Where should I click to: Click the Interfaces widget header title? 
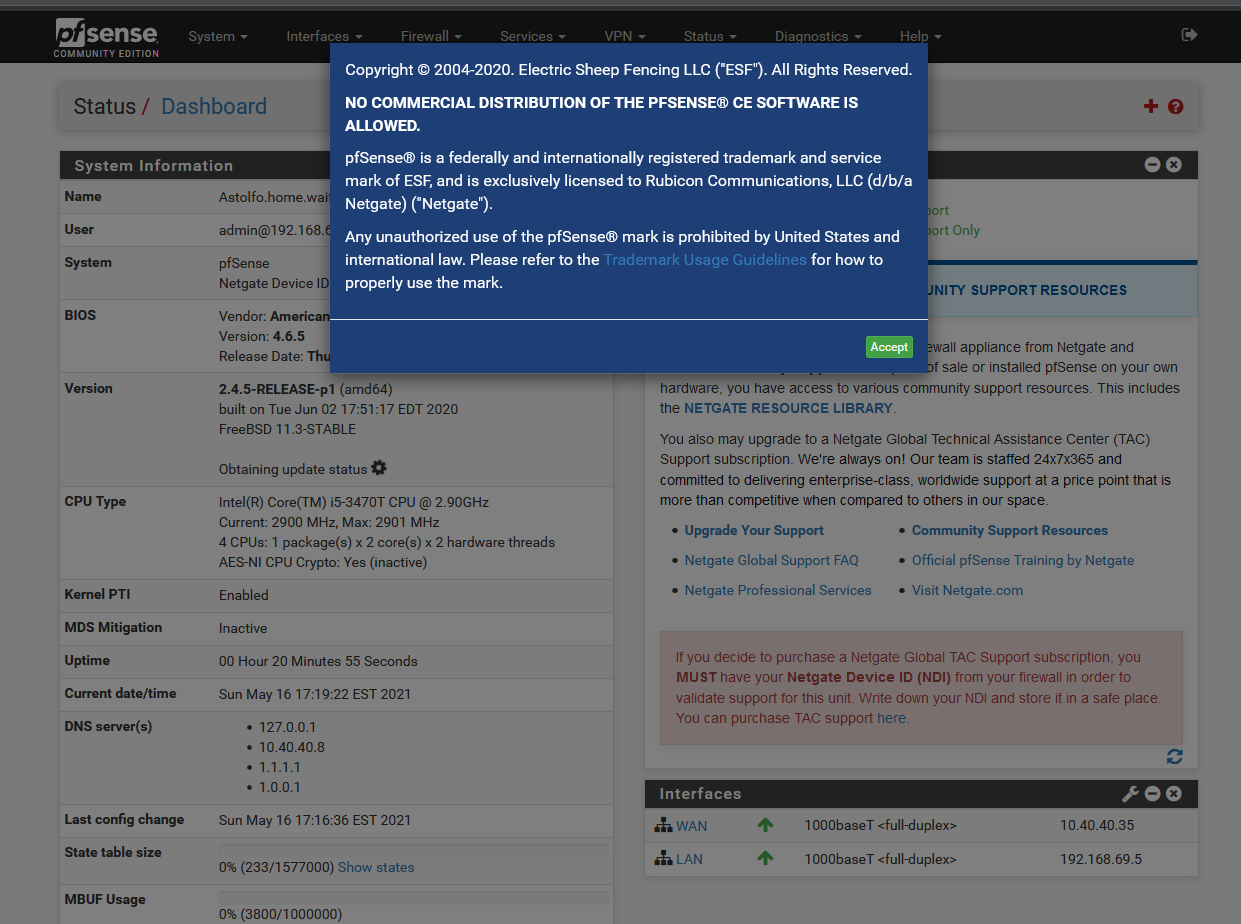click(x=700, y=794)
